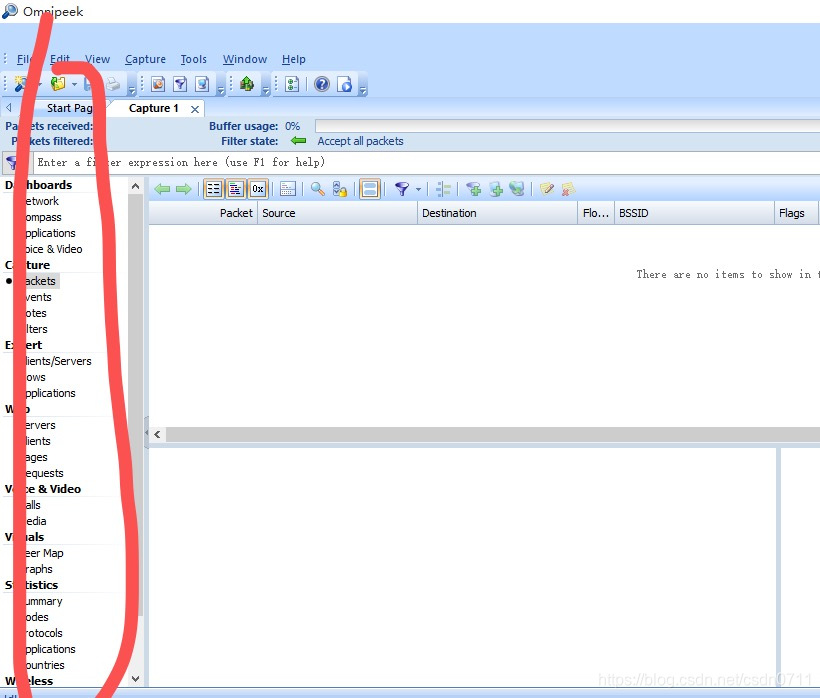Click the filter expression input field
The image size is (820, 698).
tap(427, 163)
